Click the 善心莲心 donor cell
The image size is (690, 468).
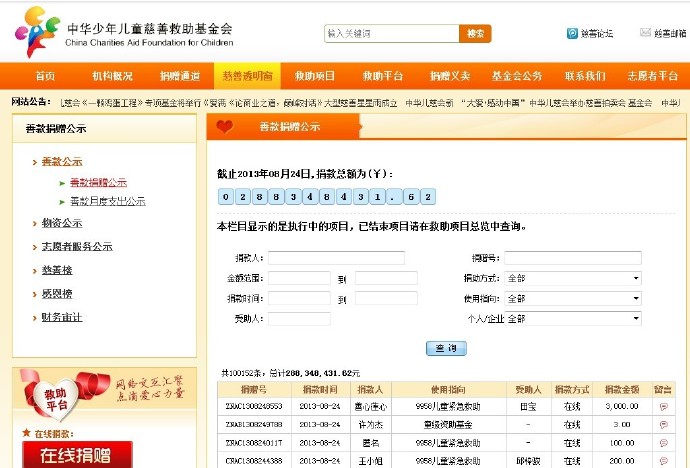pyautogui.click(x=371, y=407)
